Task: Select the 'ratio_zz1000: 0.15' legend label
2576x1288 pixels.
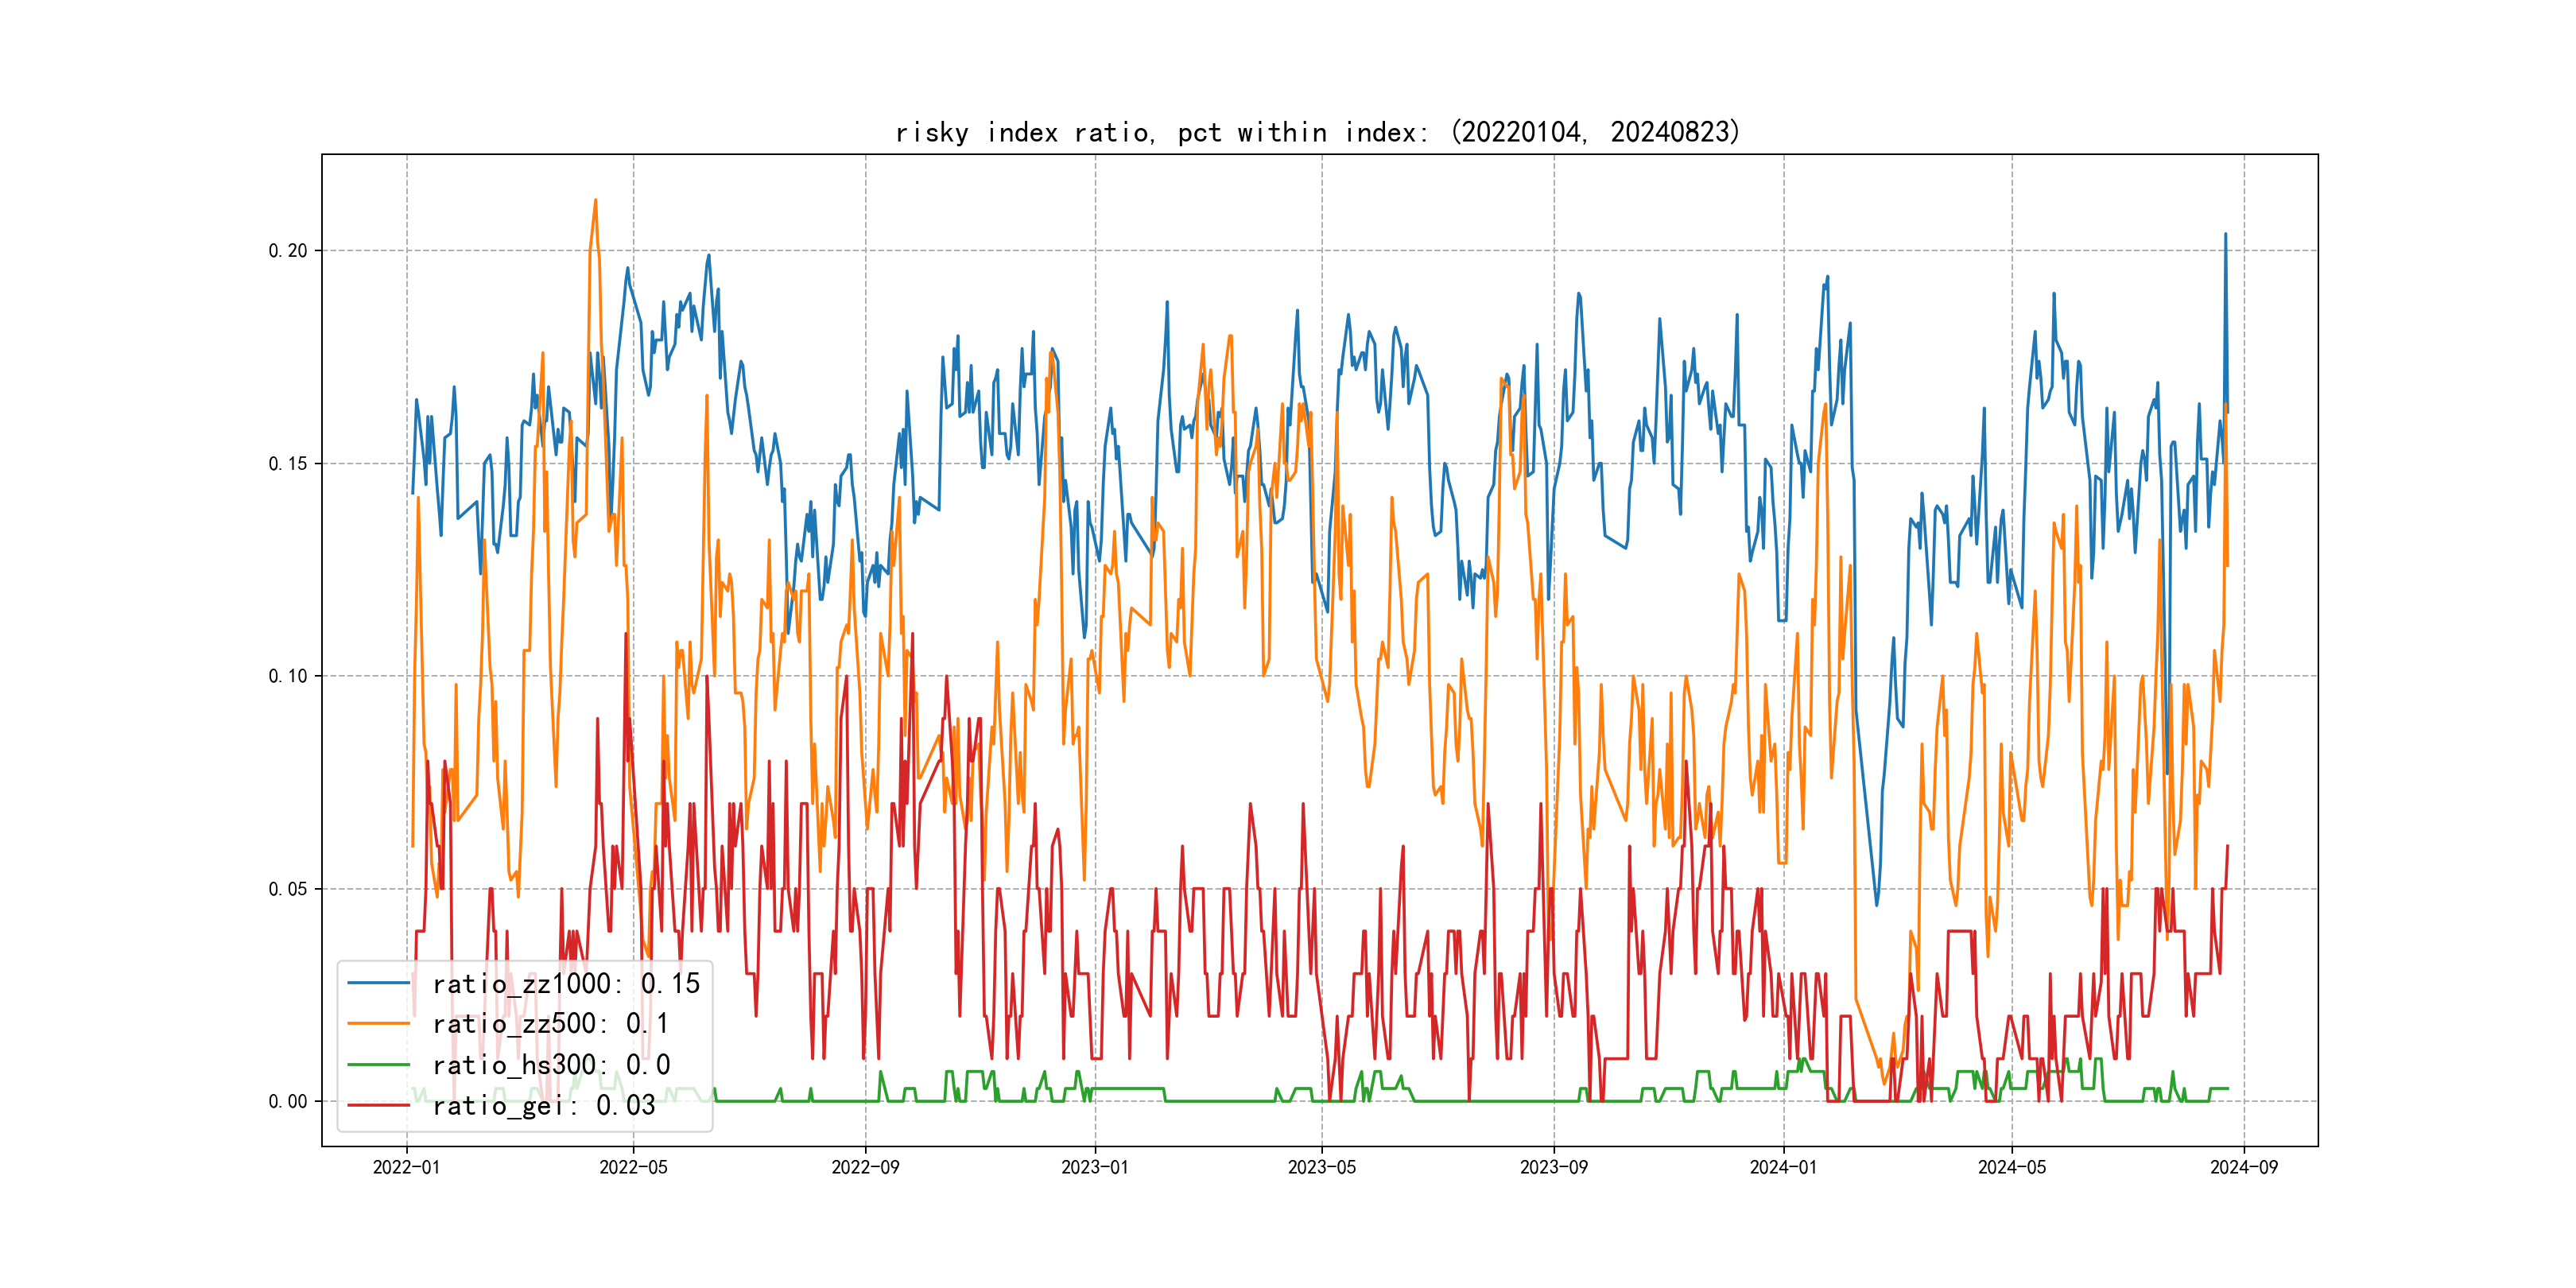Action: click(x=565, y=984)
